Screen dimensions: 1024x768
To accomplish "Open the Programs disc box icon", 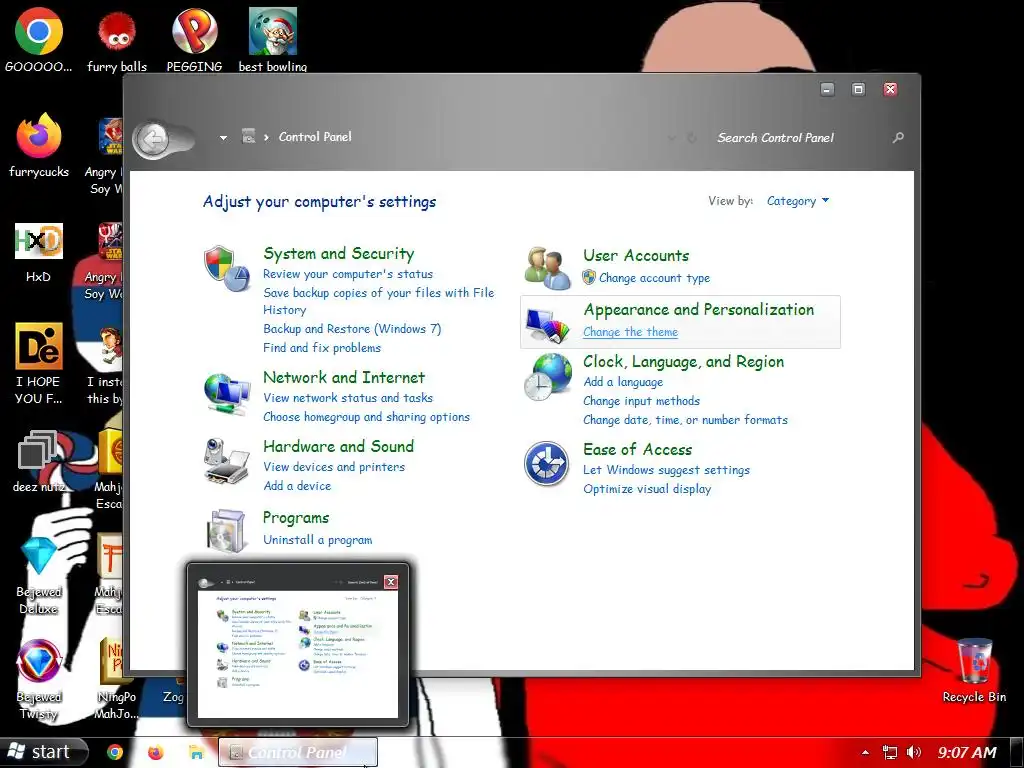I will point(227,530).
